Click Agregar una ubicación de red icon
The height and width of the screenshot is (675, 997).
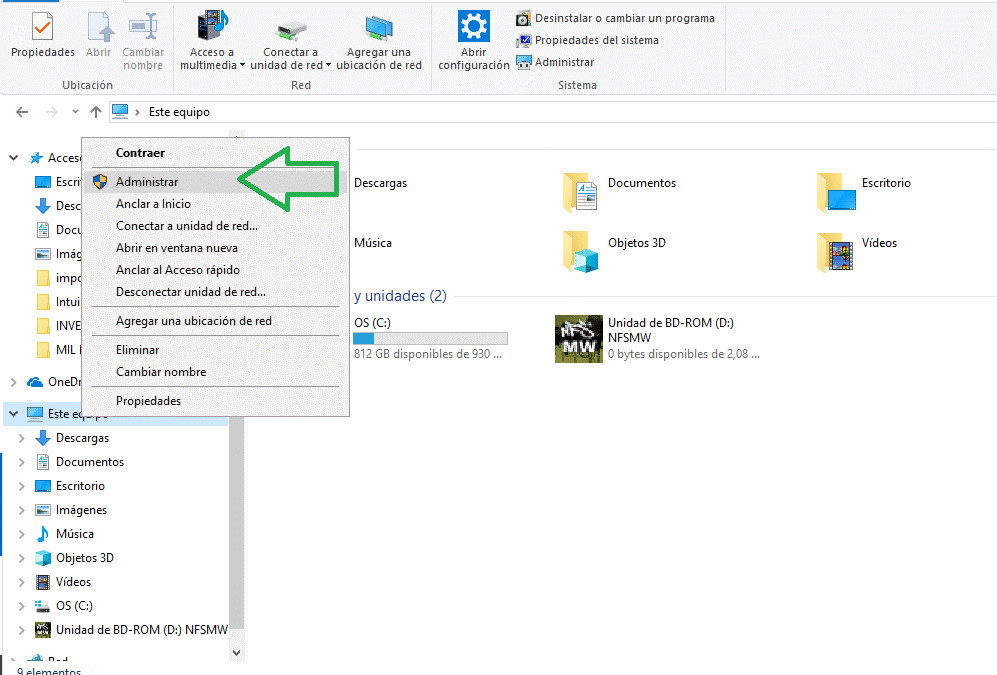(x=379, y=28)
